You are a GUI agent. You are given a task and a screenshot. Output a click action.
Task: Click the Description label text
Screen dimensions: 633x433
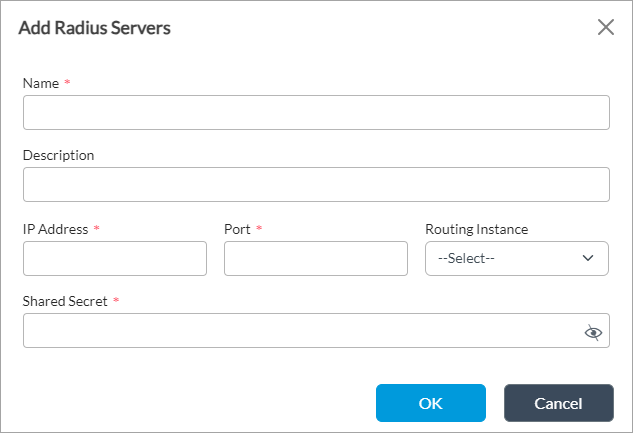(x=58, y=155)
